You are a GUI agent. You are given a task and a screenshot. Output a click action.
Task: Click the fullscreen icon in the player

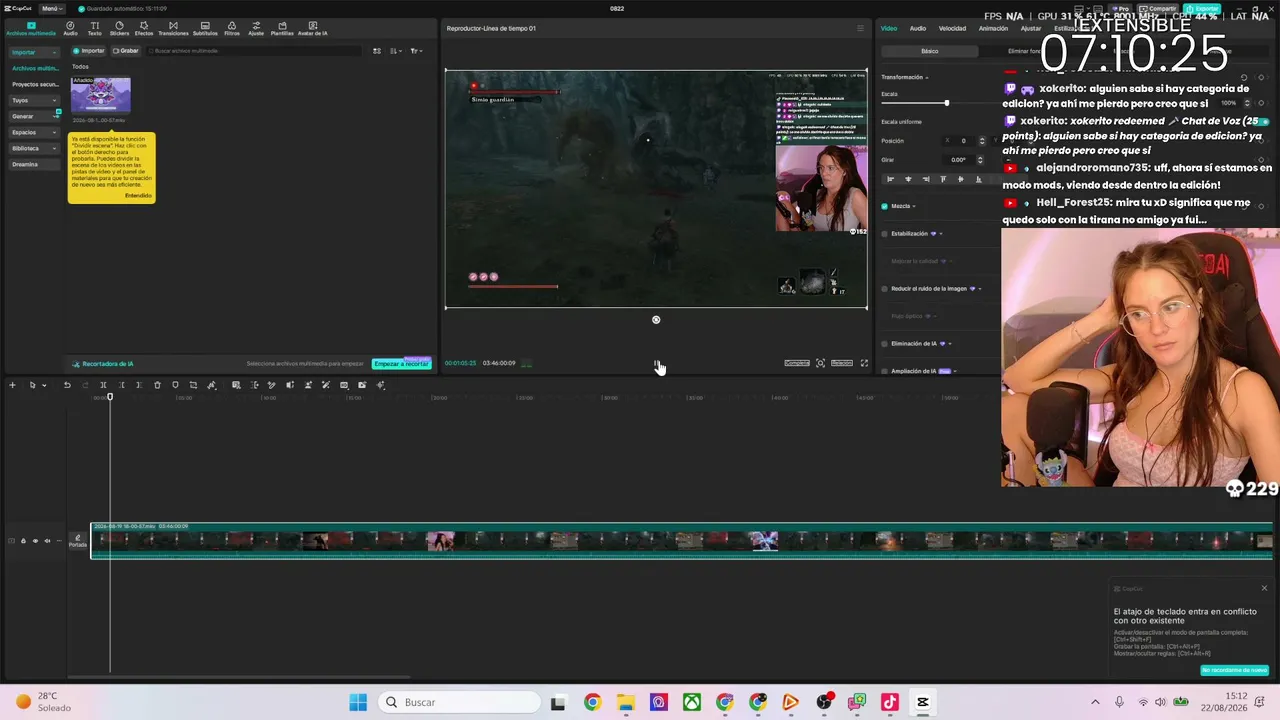(864, 363)
